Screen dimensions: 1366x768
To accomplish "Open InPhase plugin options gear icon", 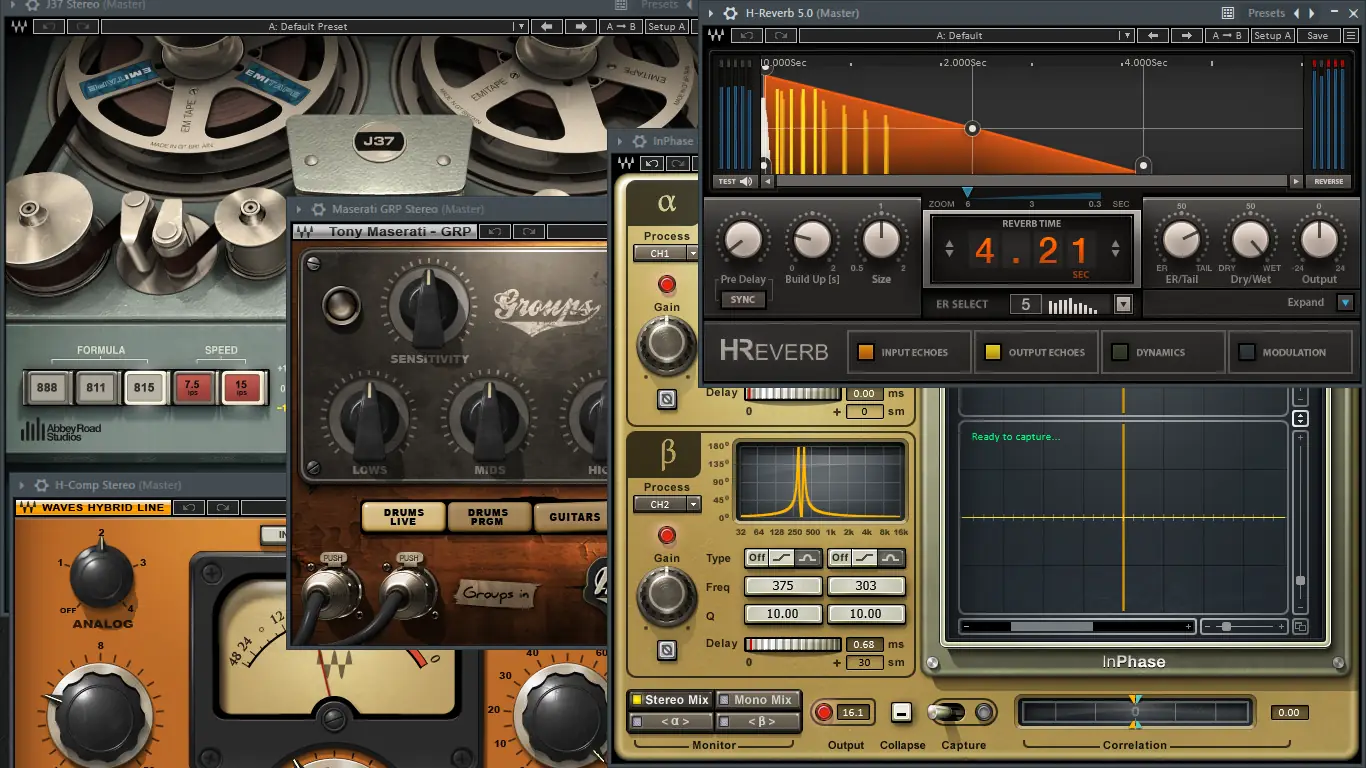I will [x=638, y=141].
